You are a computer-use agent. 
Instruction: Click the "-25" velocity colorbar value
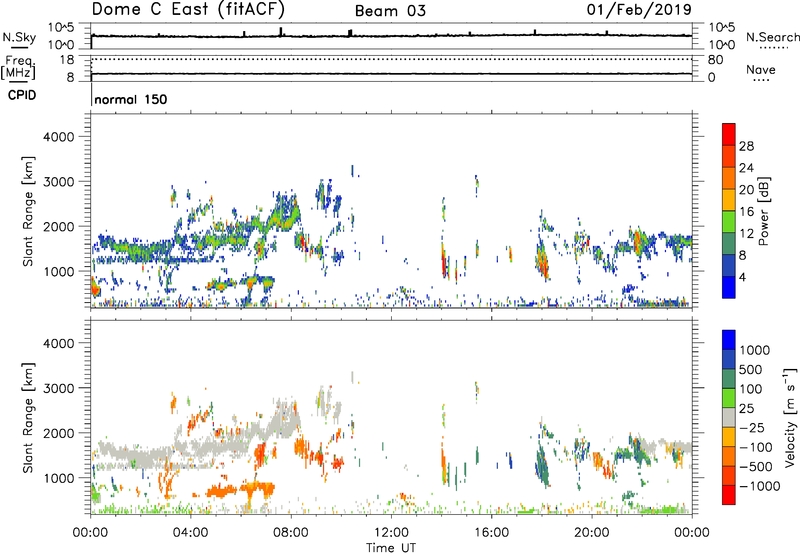pyautogui.click(x=754, y=427)
